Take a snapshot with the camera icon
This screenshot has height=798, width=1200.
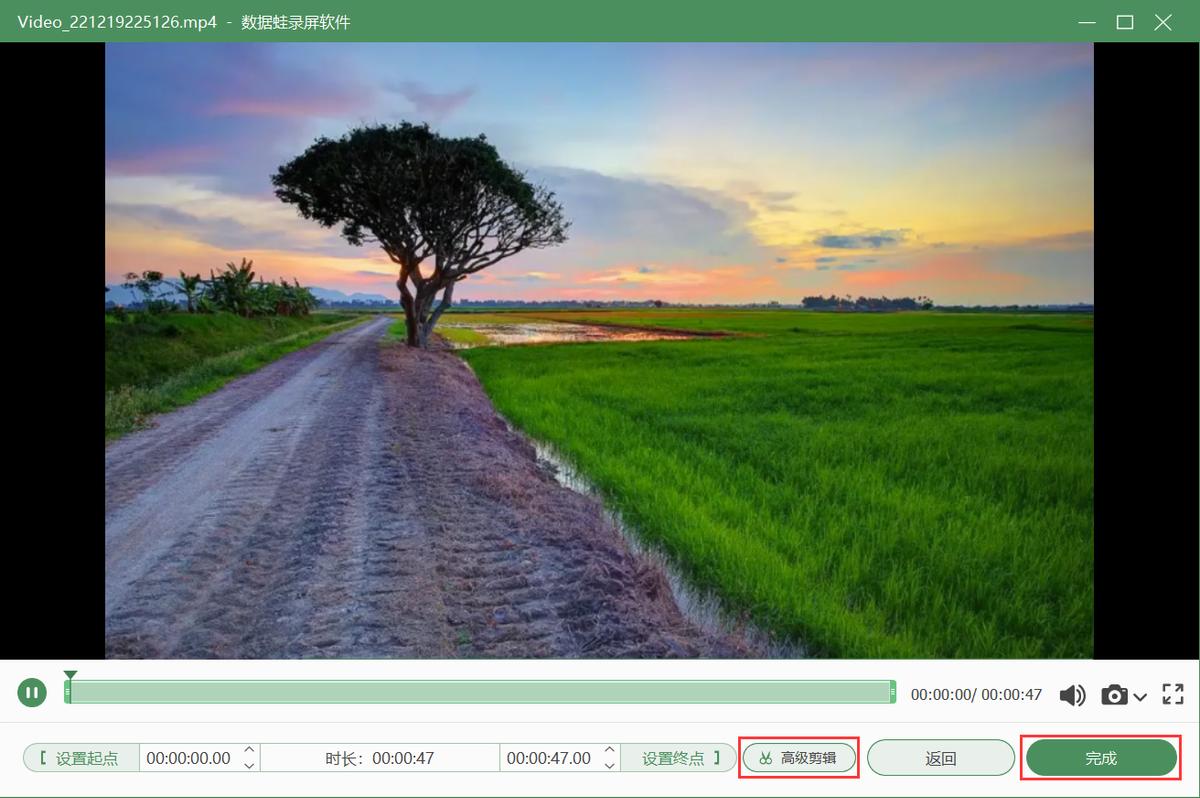[1114, 695]
